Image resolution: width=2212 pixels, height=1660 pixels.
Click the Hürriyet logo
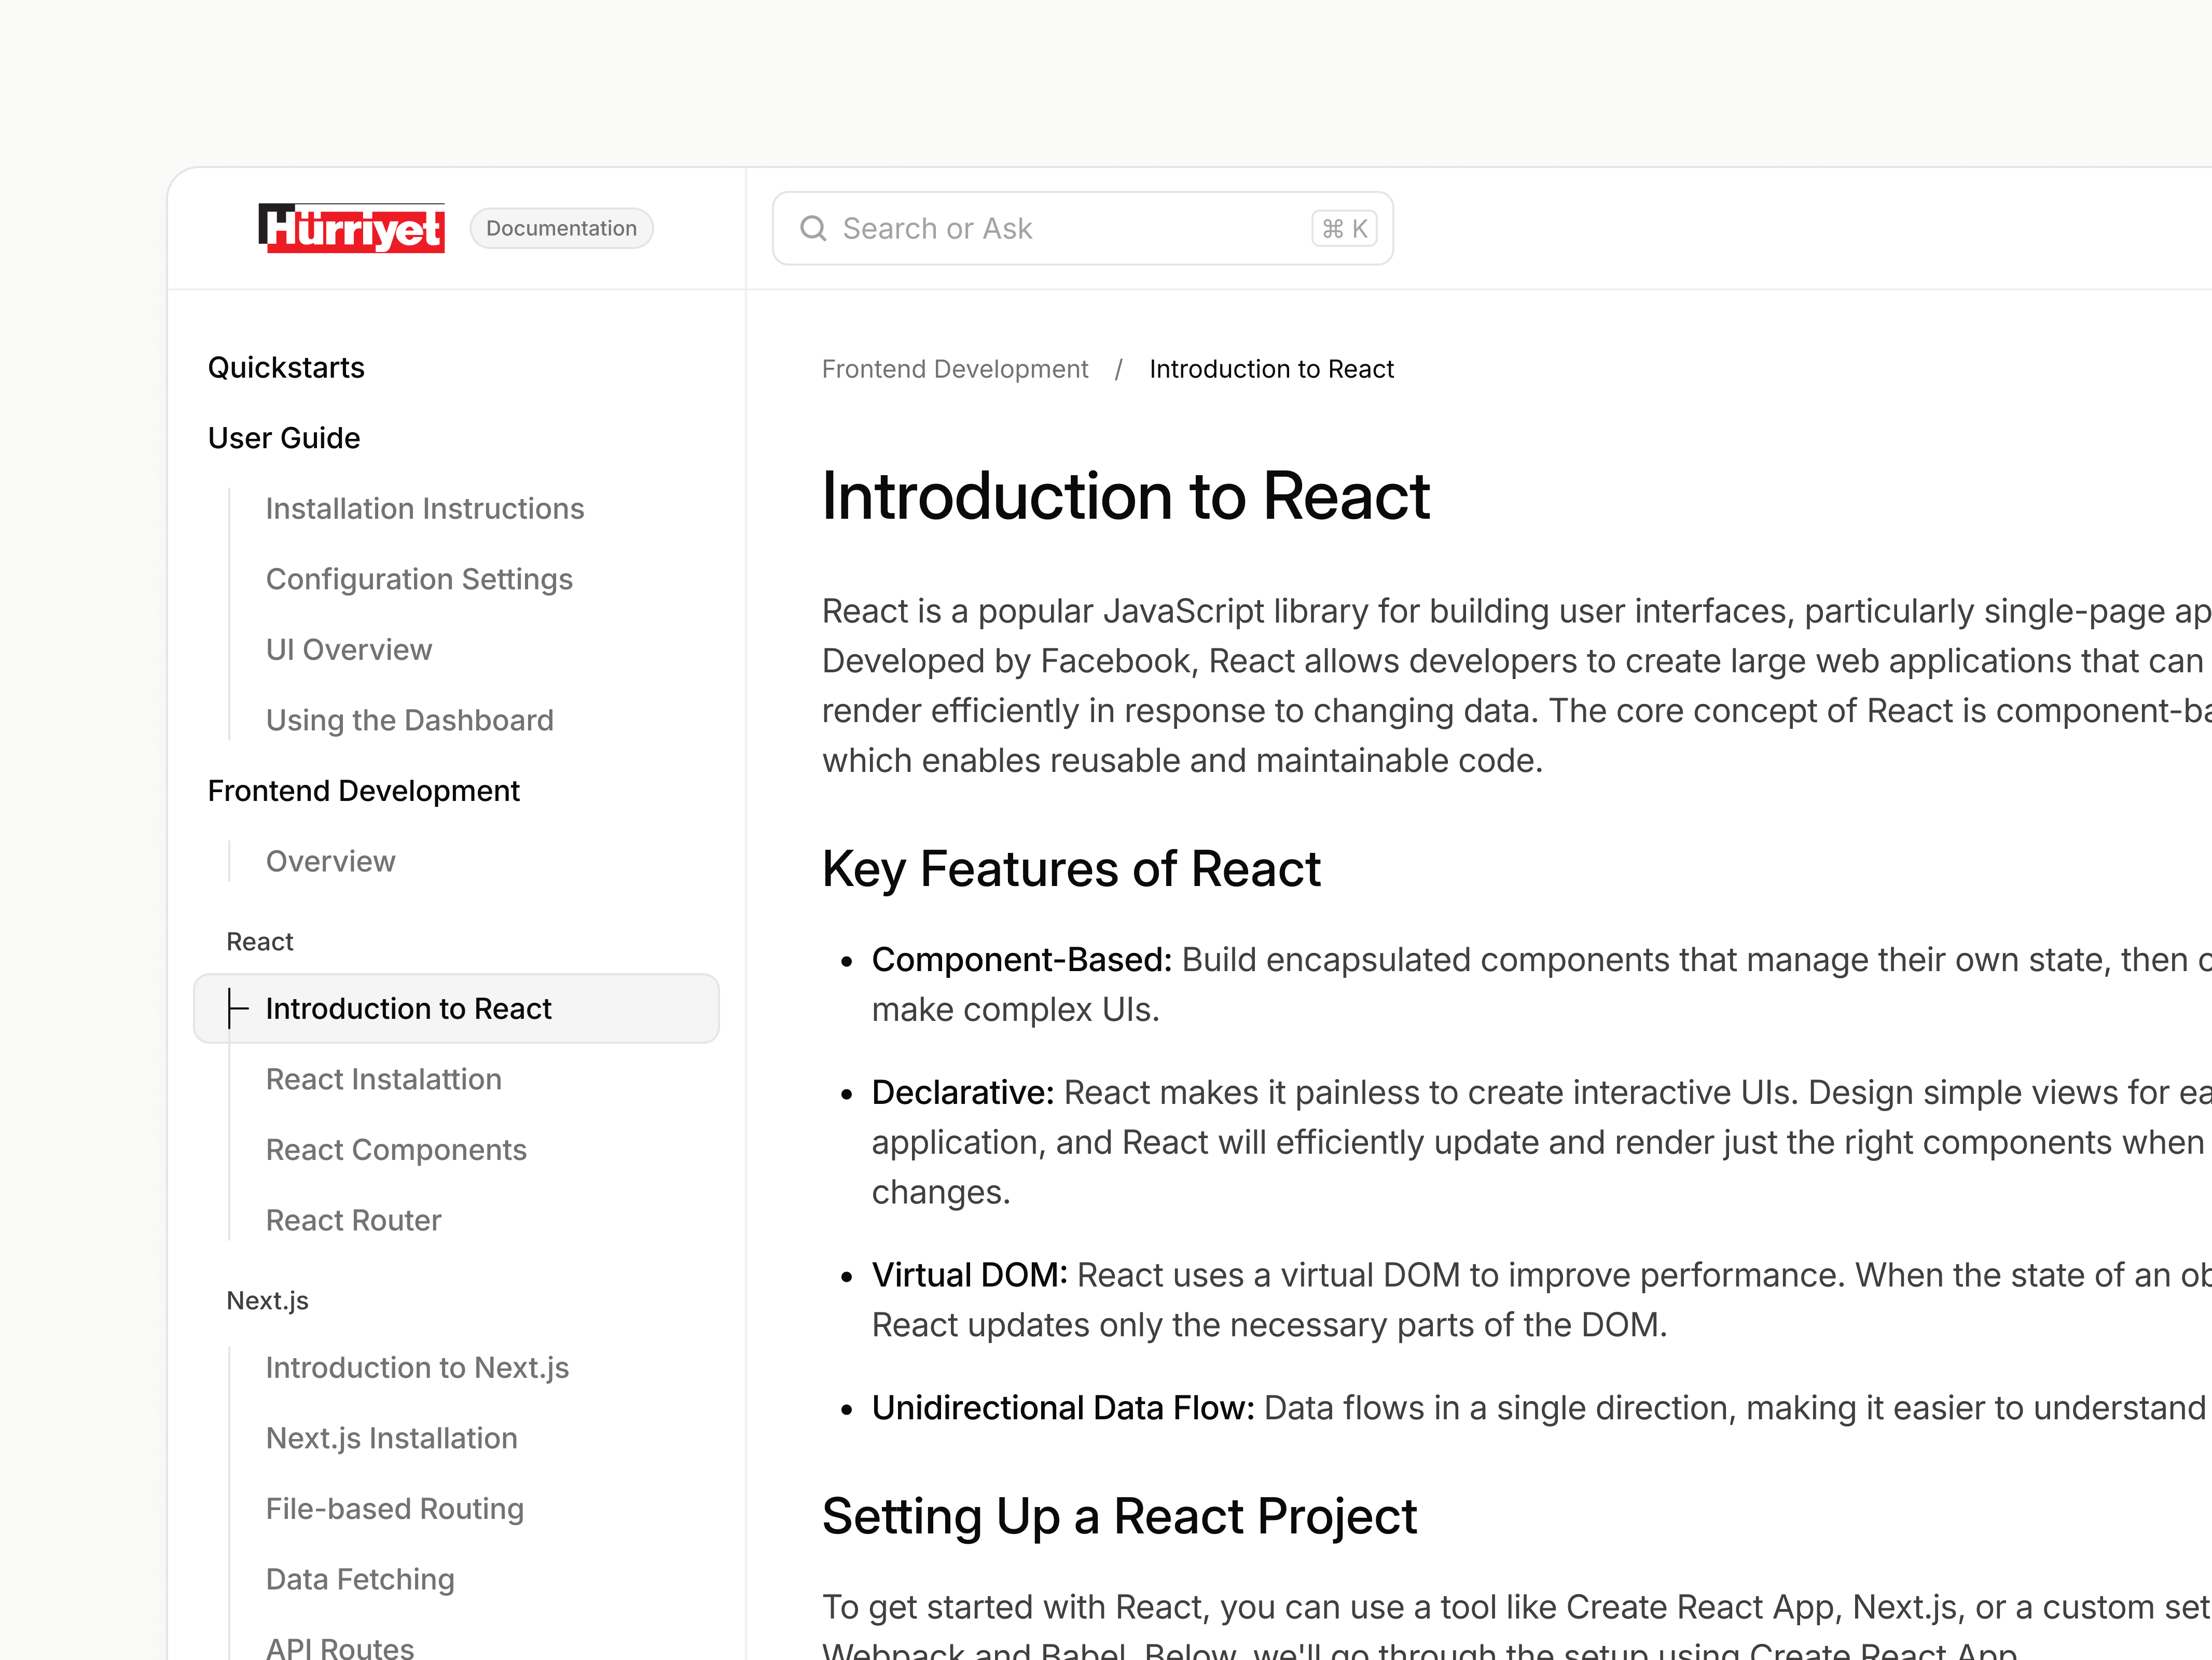point(352,228)
